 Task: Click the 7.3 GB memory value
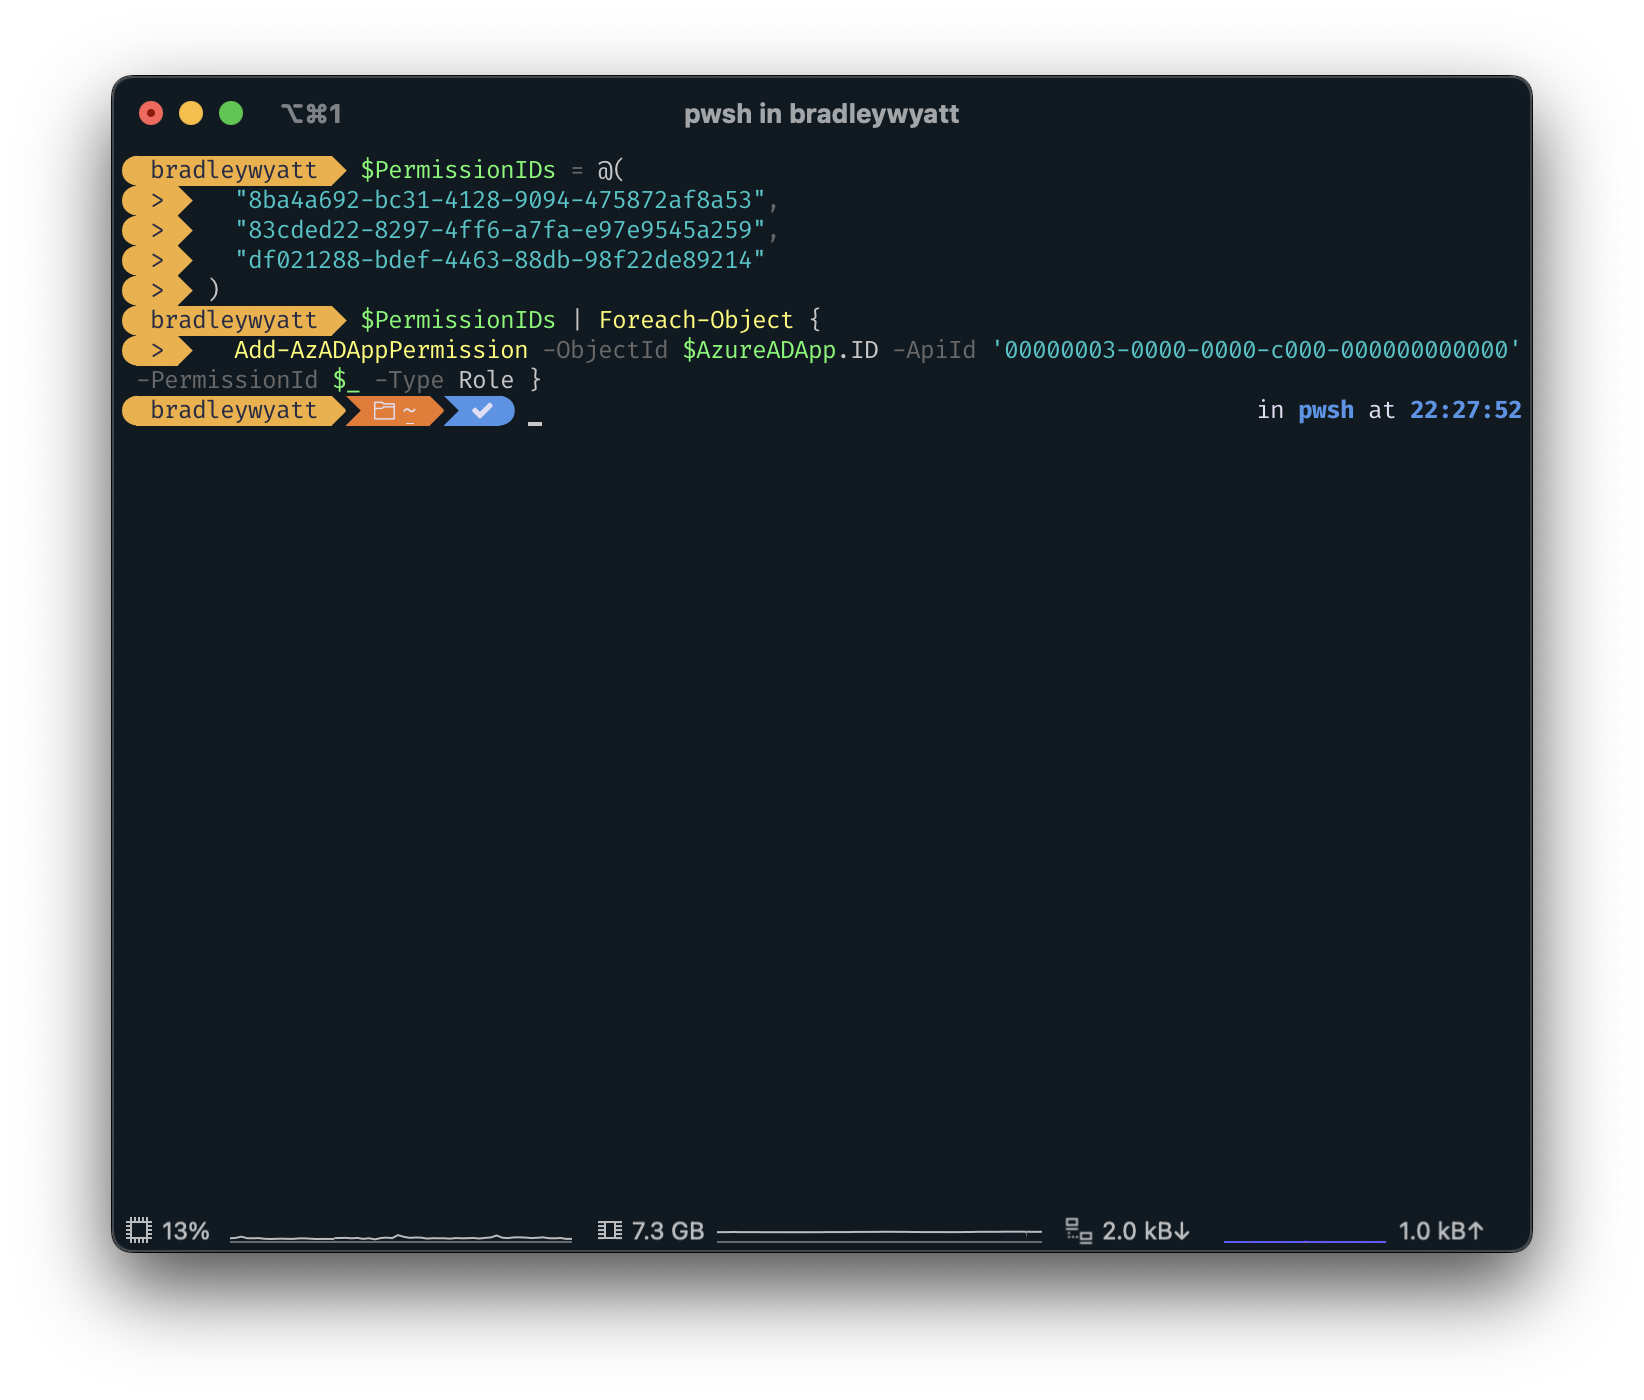(x=668, y=1231)
